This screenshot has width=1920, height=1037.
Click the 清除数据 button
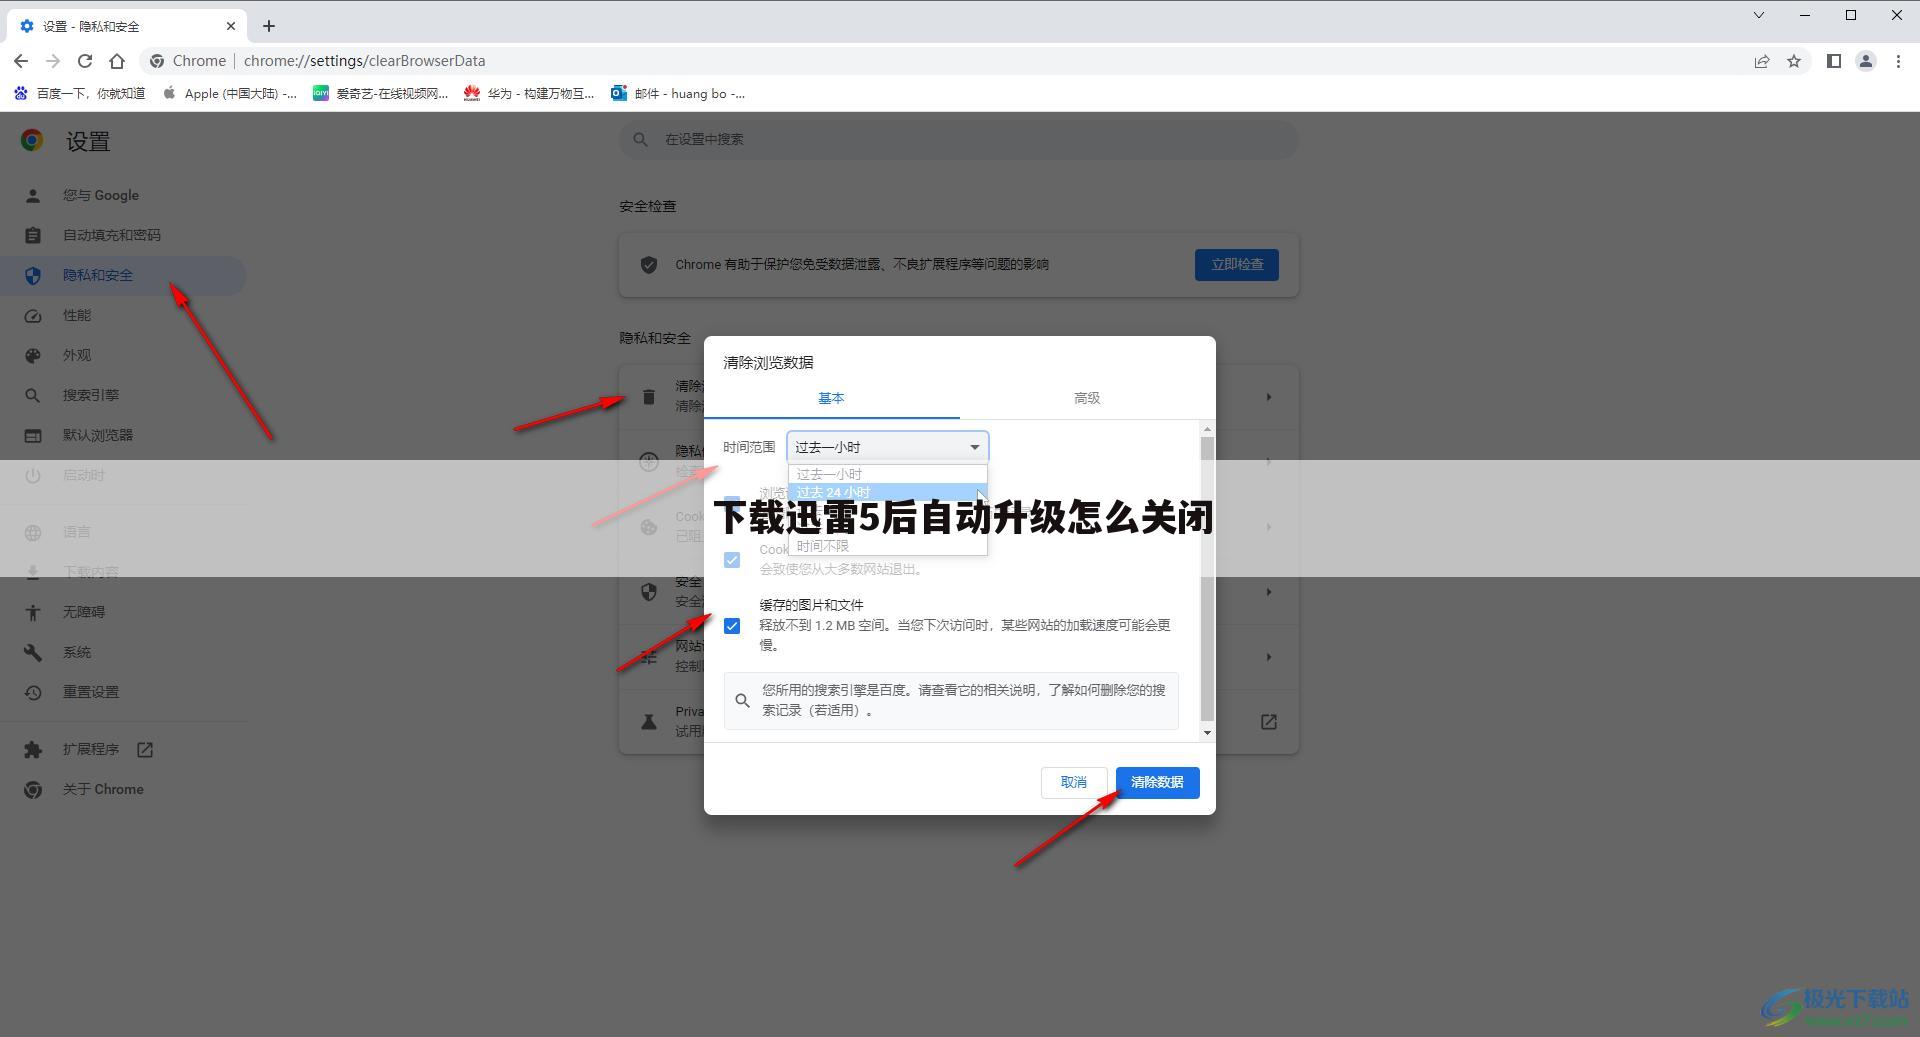pyautogui.click(x=1157, y=782)
